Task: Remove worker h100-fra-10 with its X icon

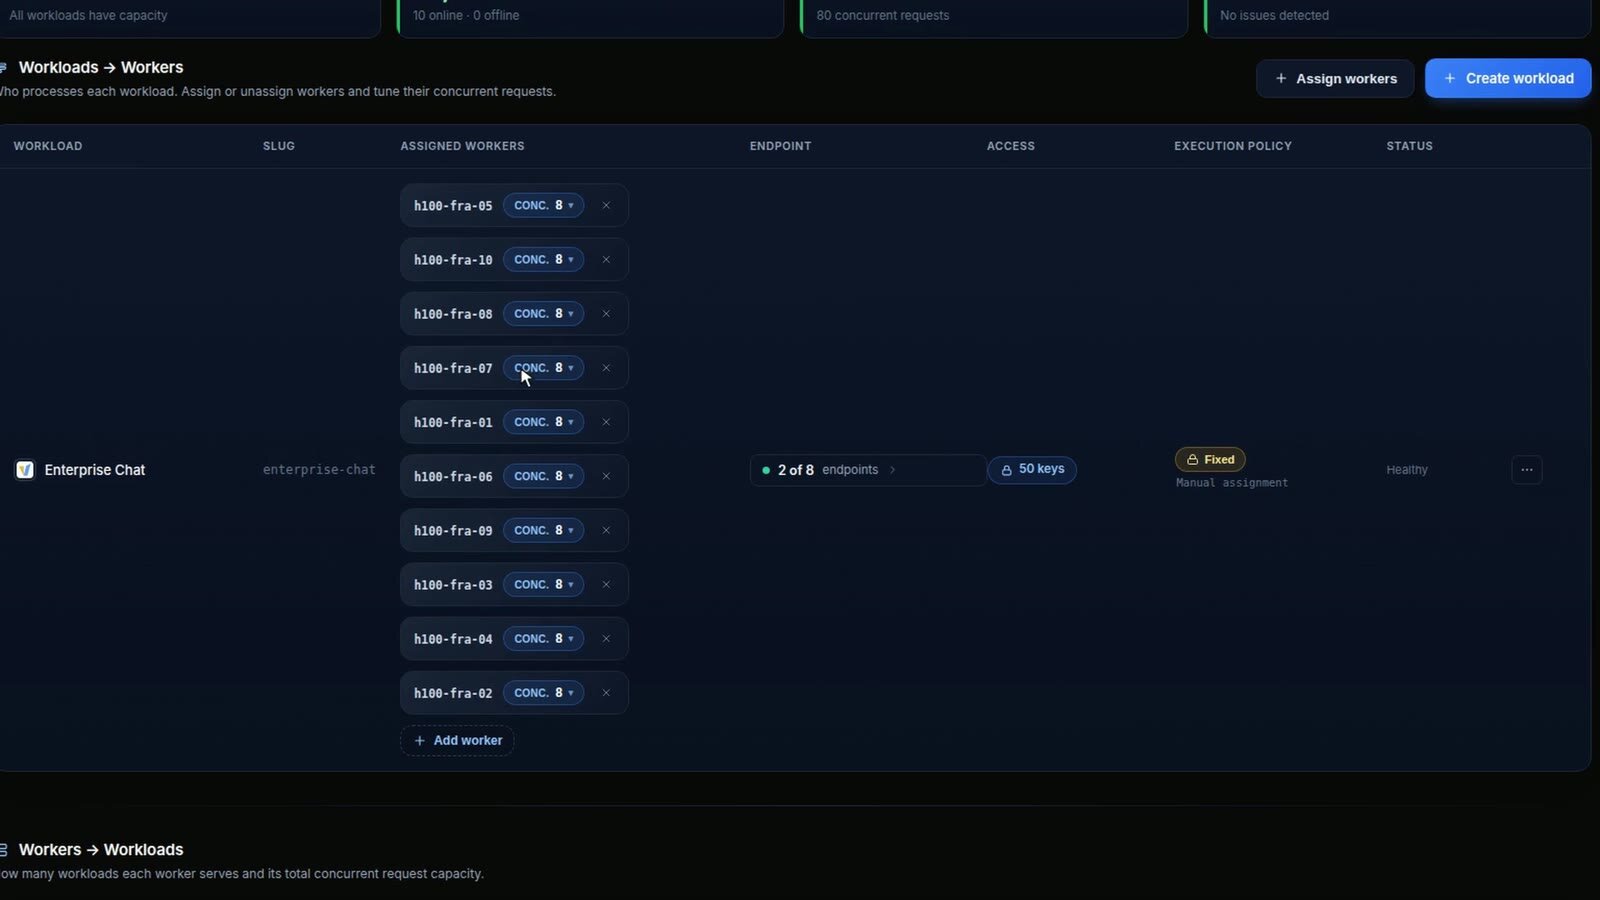Action: (x=606, y=259)
